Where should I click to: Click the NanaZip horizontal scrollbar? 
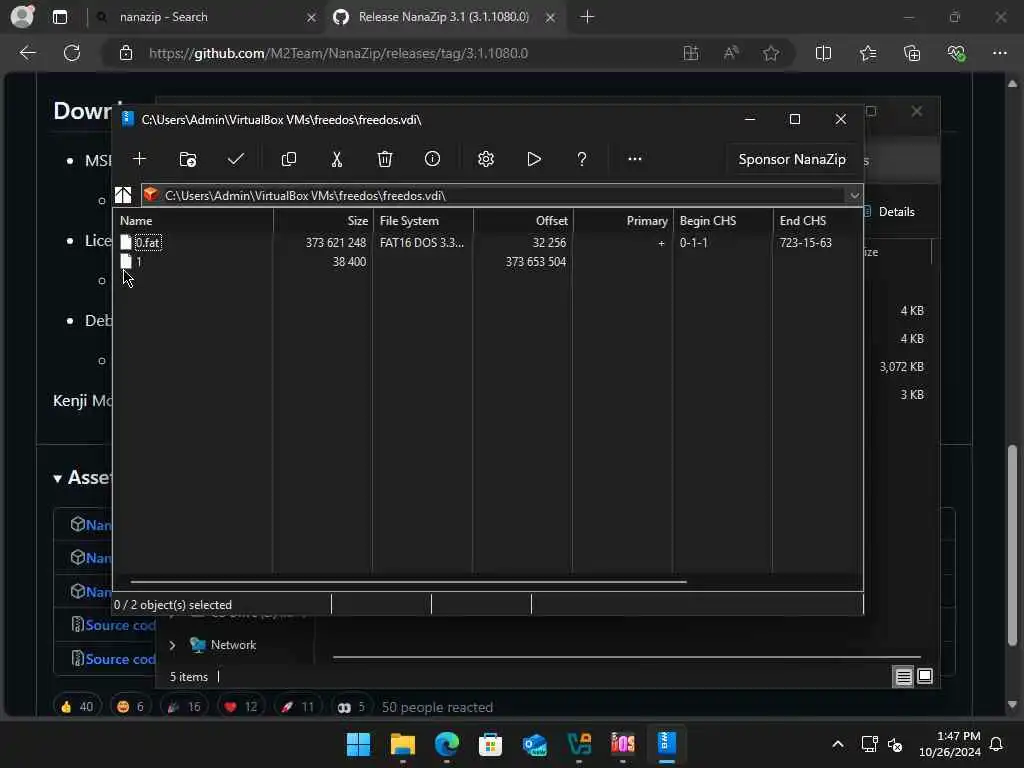(408, 581)
